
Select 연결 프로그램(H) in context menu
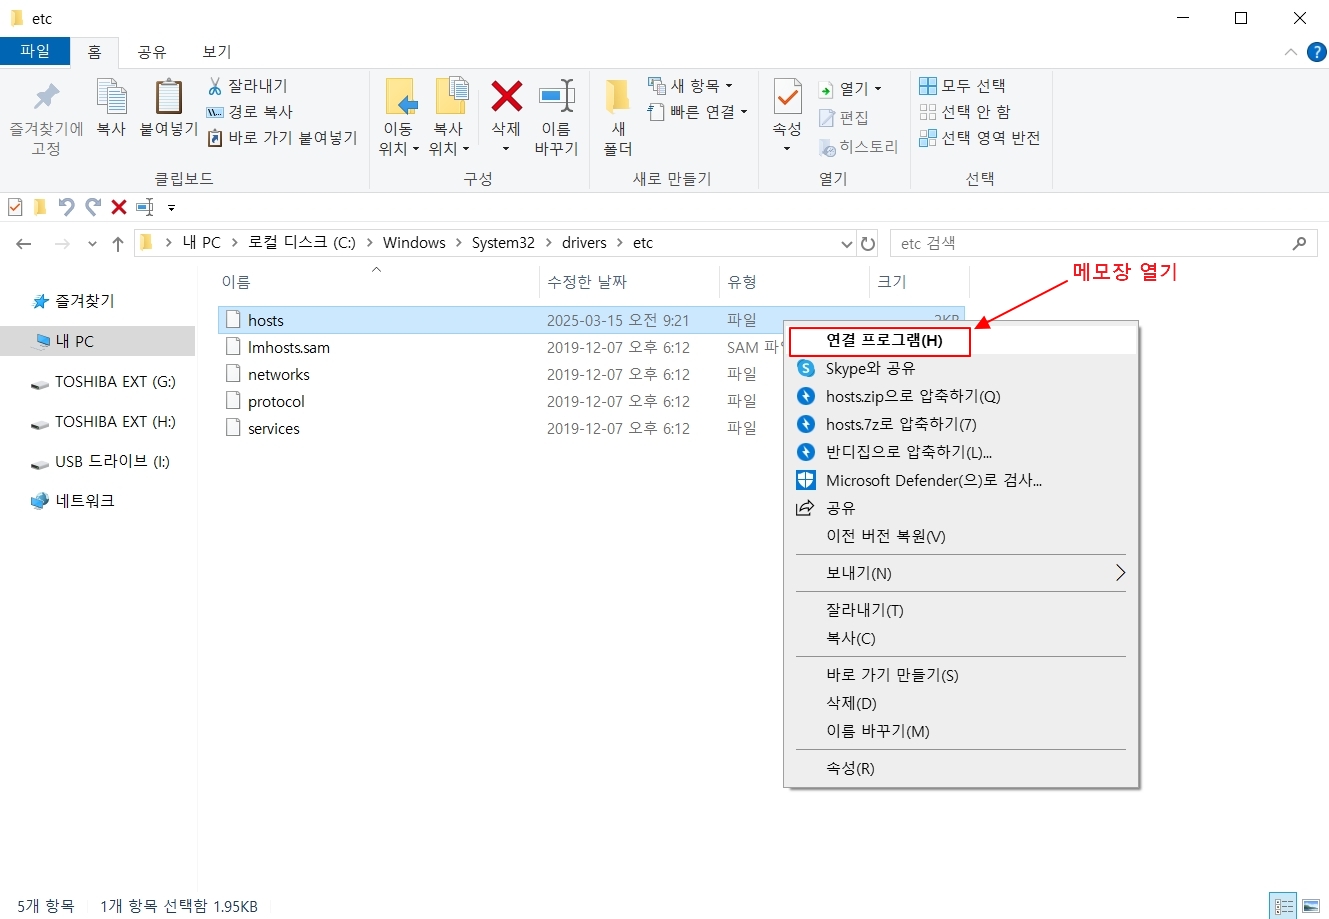click(883, 341)
